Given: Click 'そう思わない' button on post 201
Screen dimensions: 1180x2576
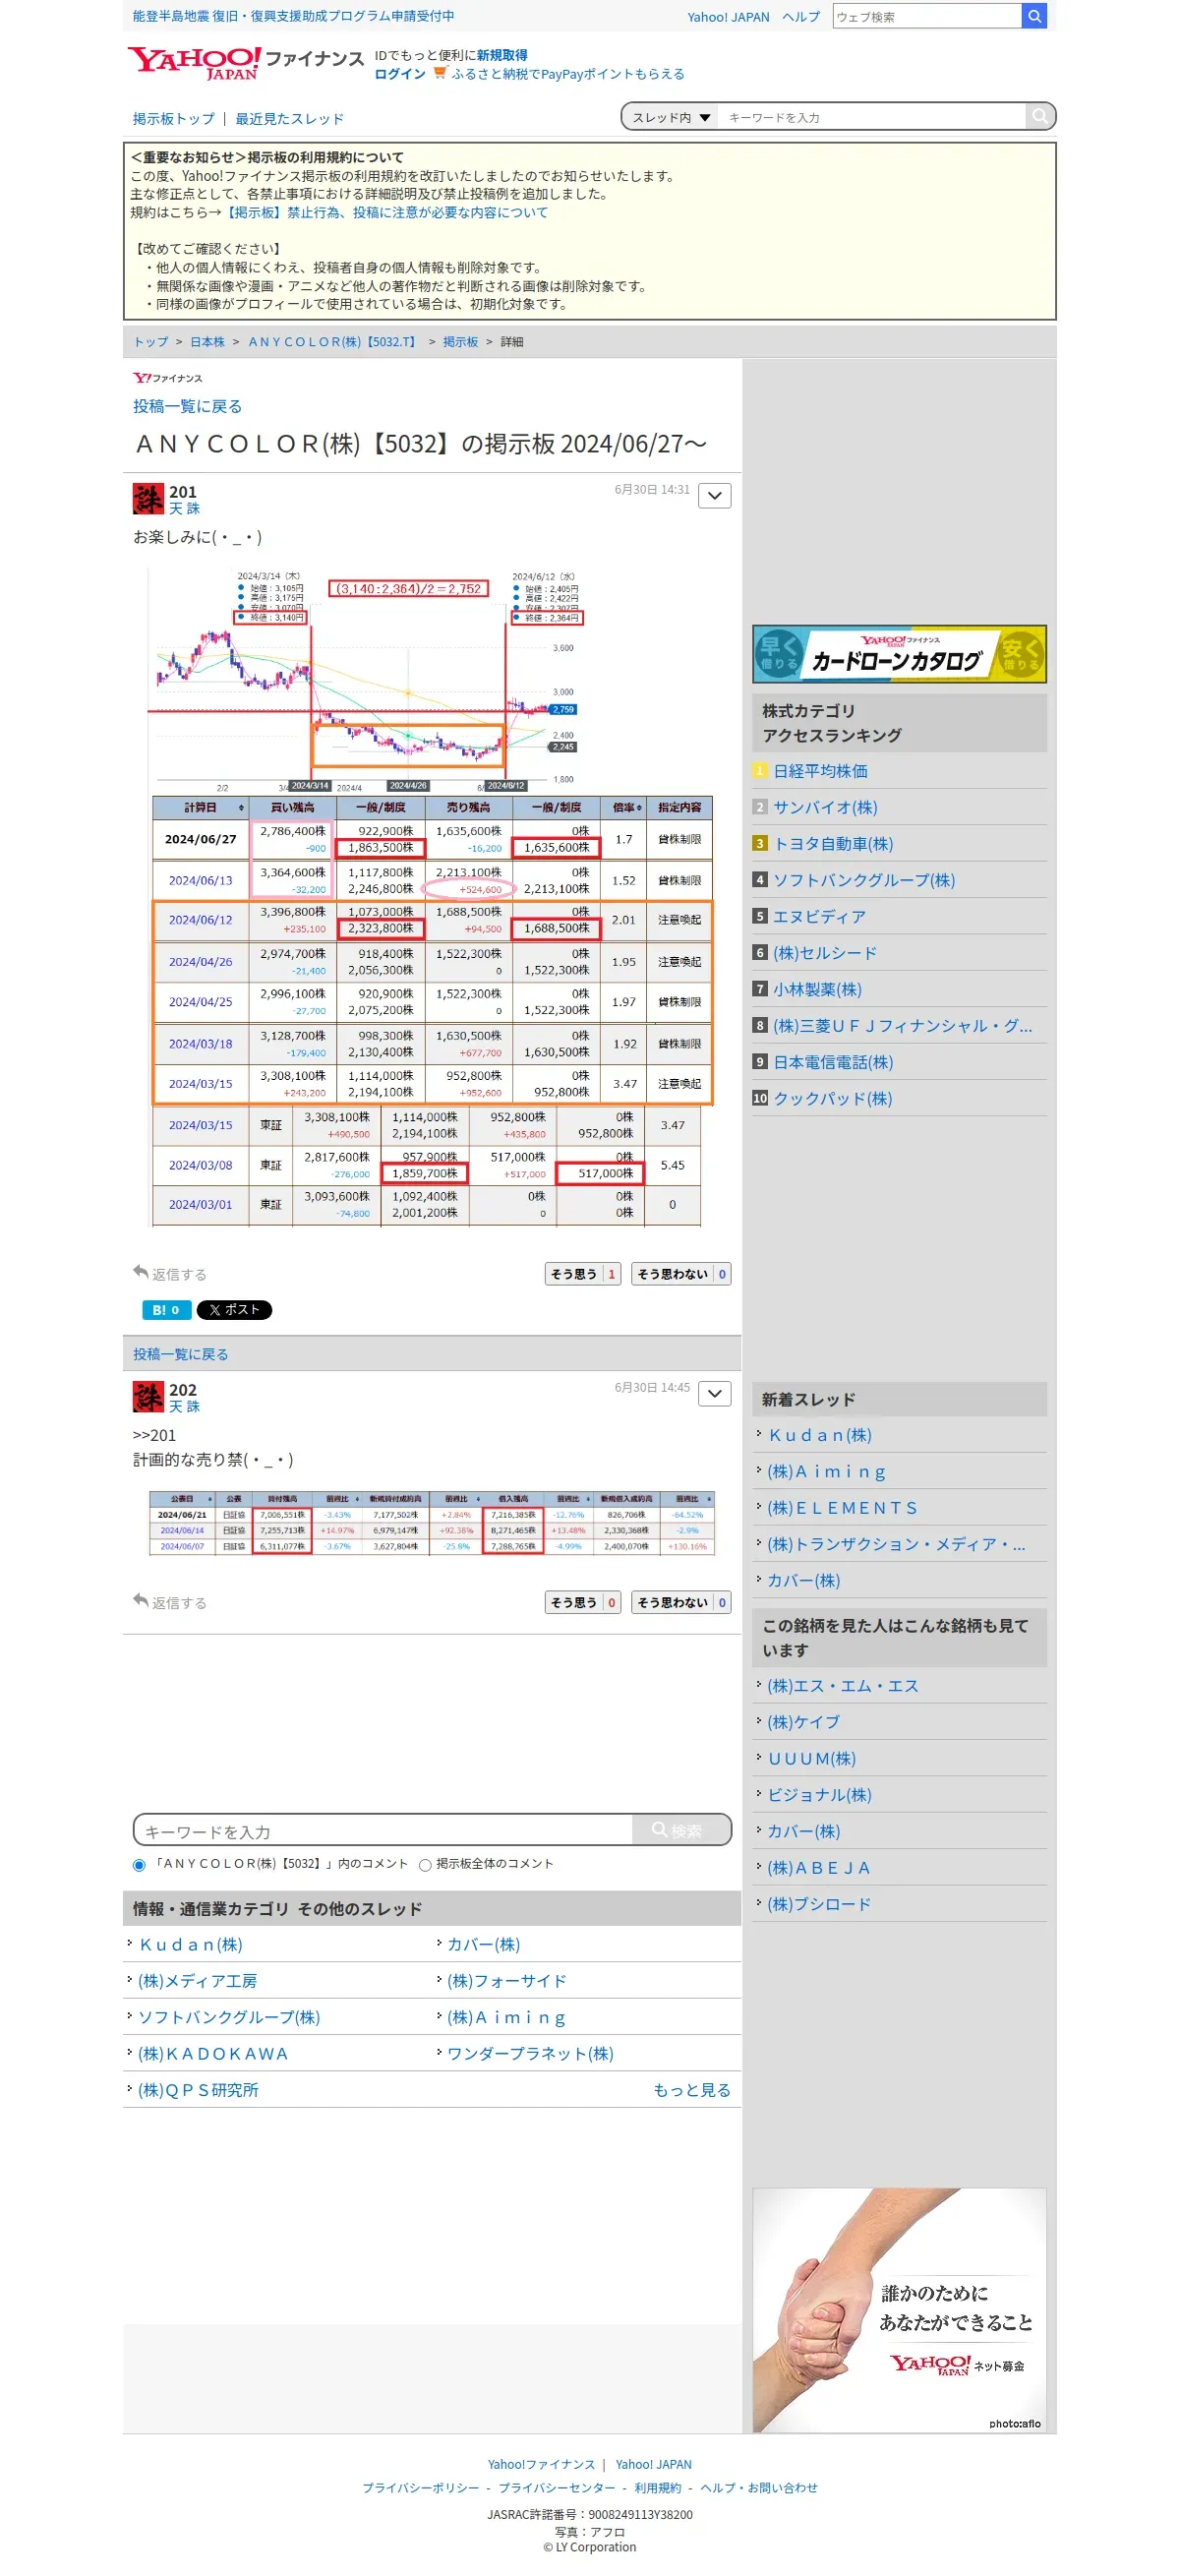Looking at the screenshot, I should tap(681, 1274).
